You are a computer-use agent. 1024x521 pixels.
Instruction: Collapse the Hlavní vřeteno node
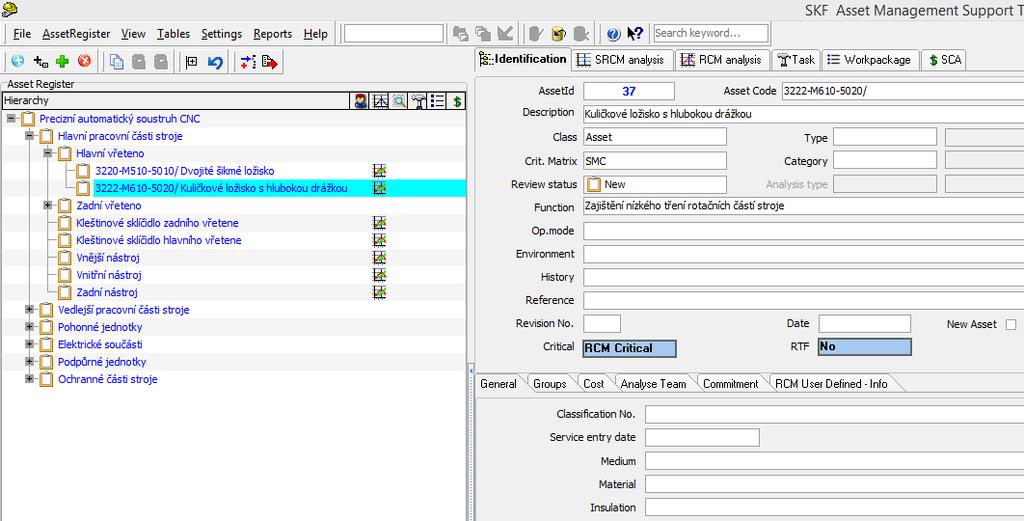48,153
